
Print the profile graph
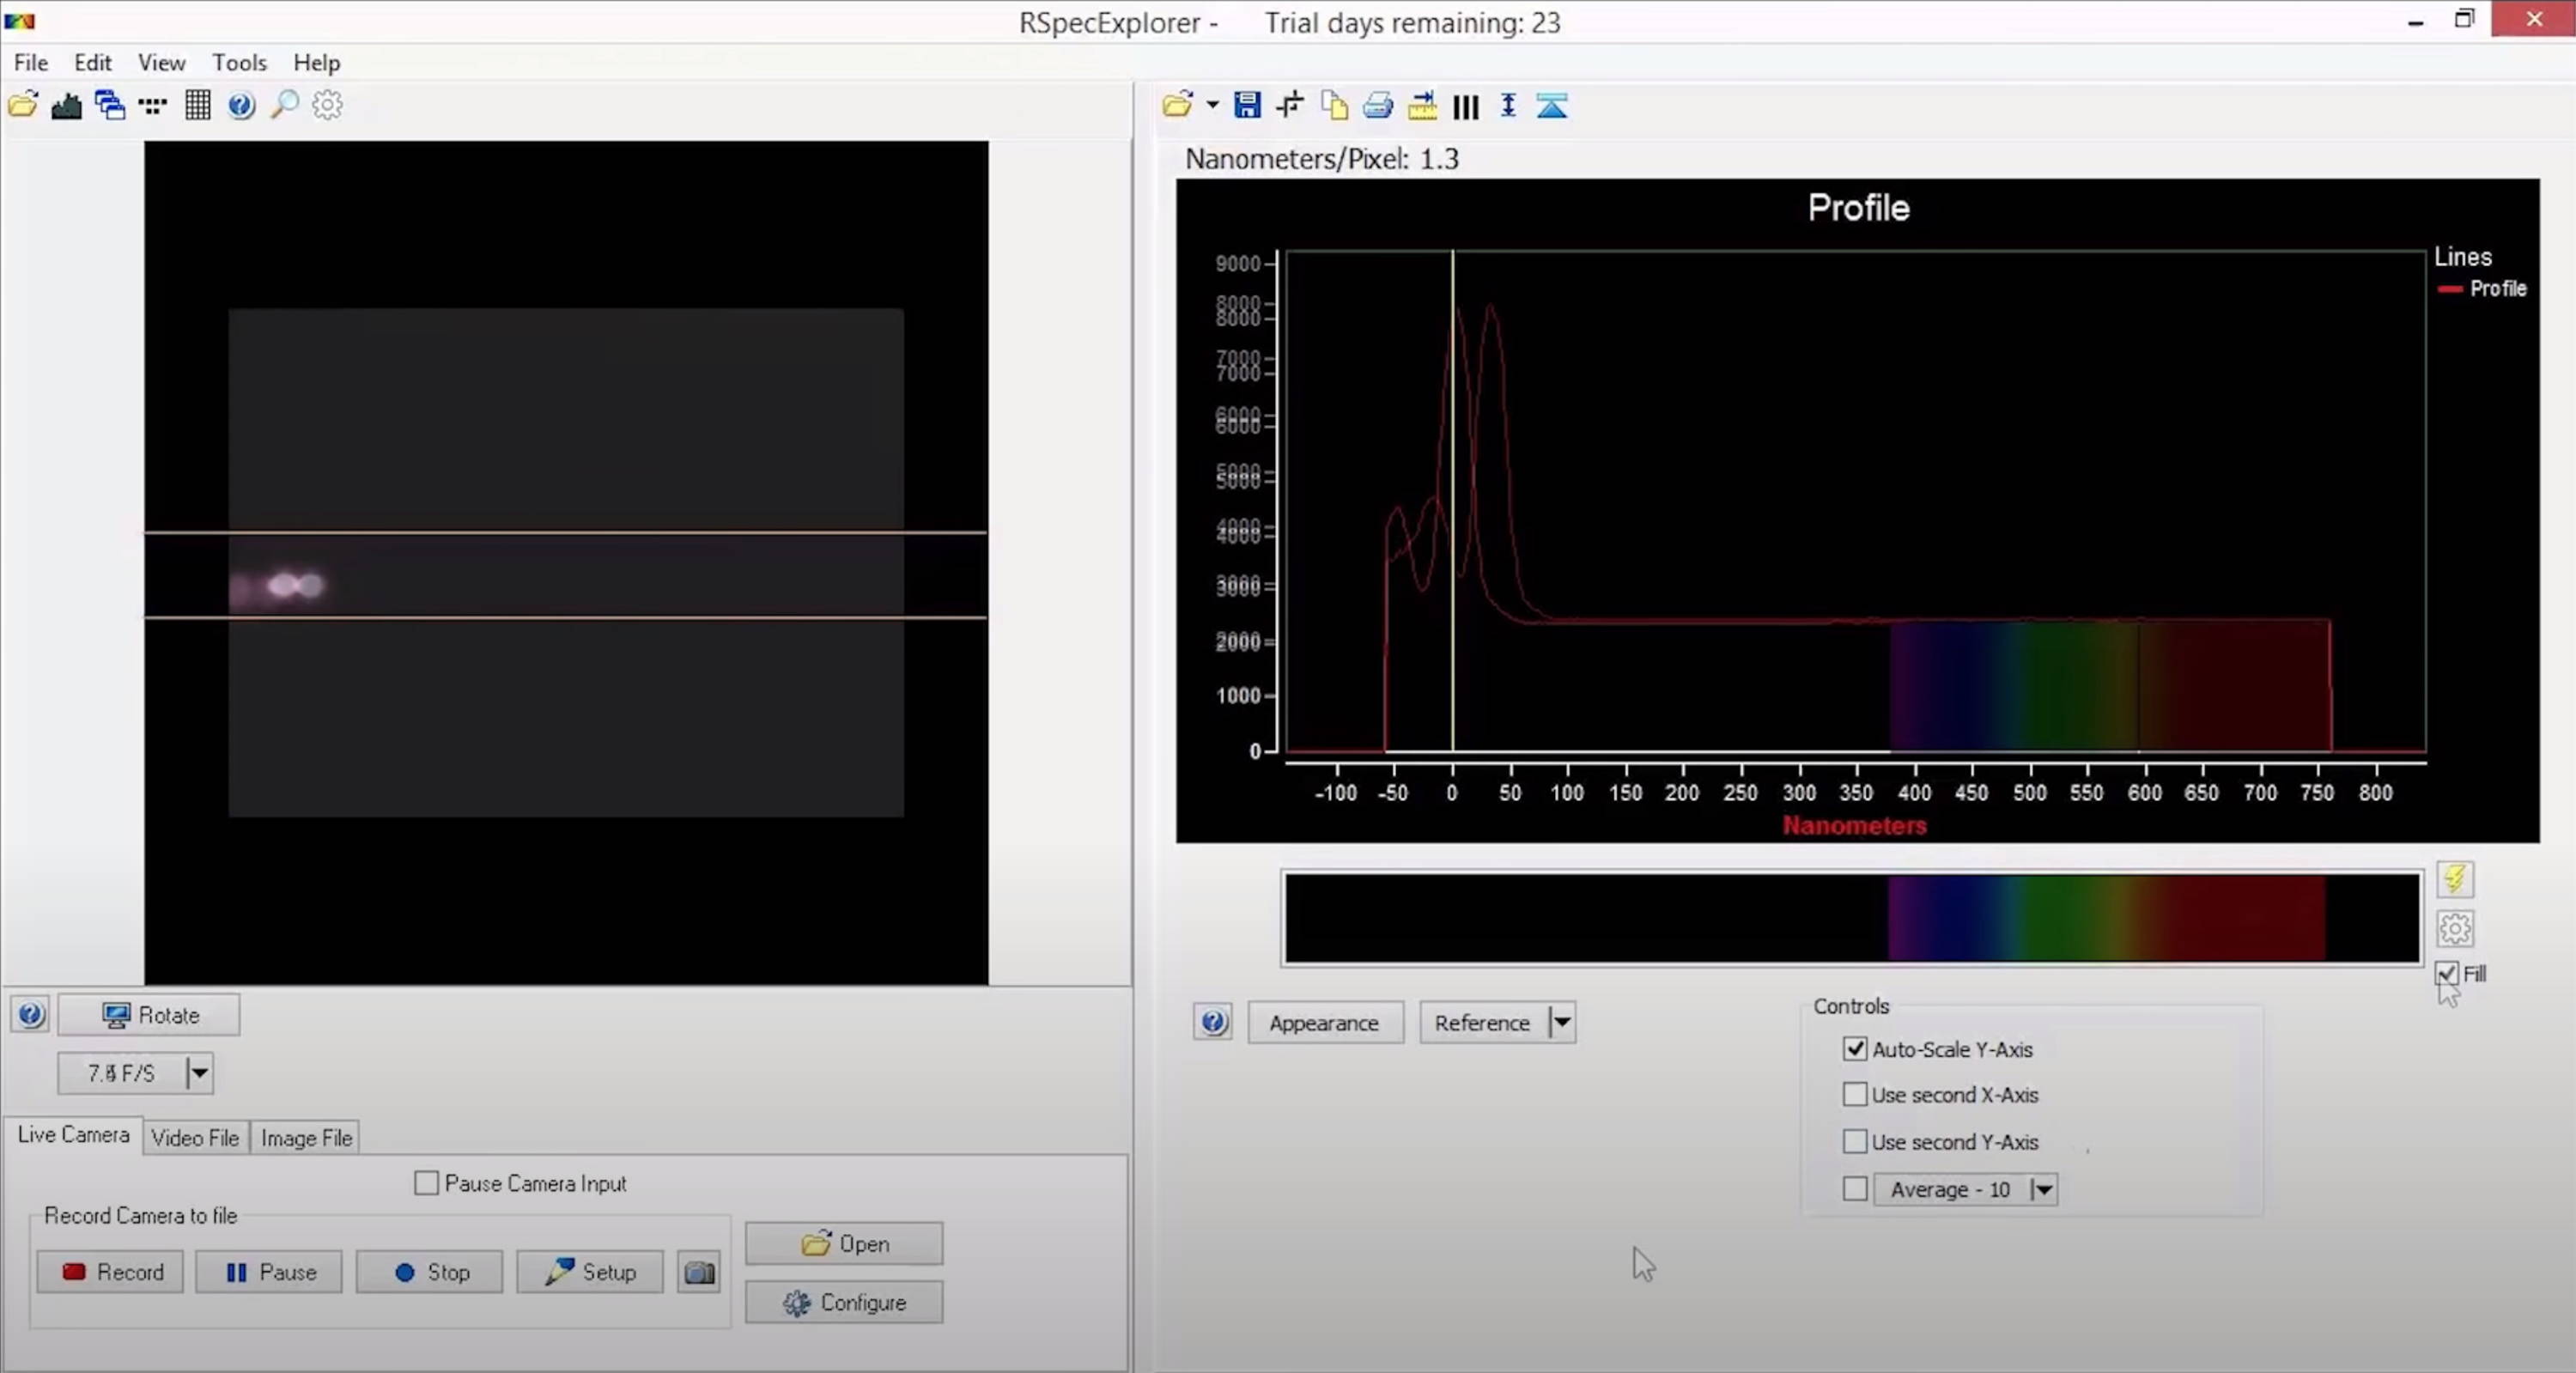[1378, 105]
